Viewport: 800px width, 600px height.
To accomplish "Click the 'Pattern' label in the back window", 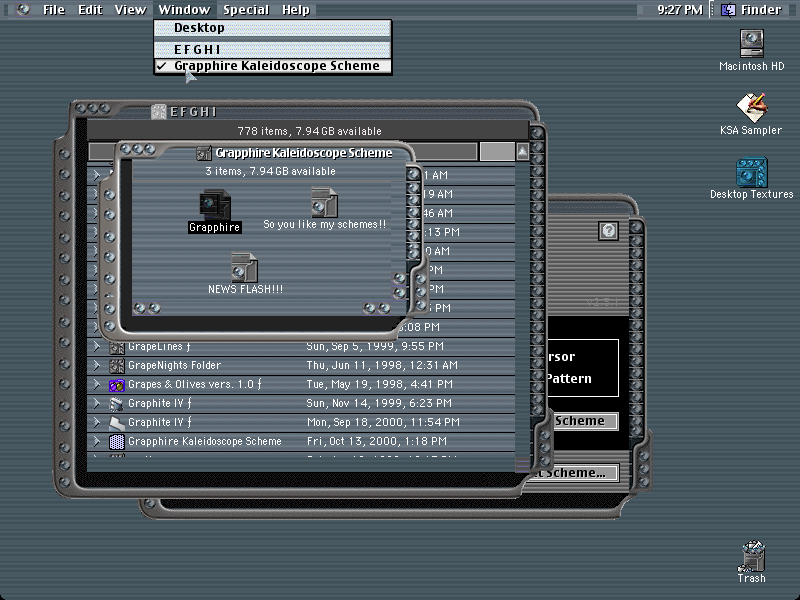I will pos(569,379).
